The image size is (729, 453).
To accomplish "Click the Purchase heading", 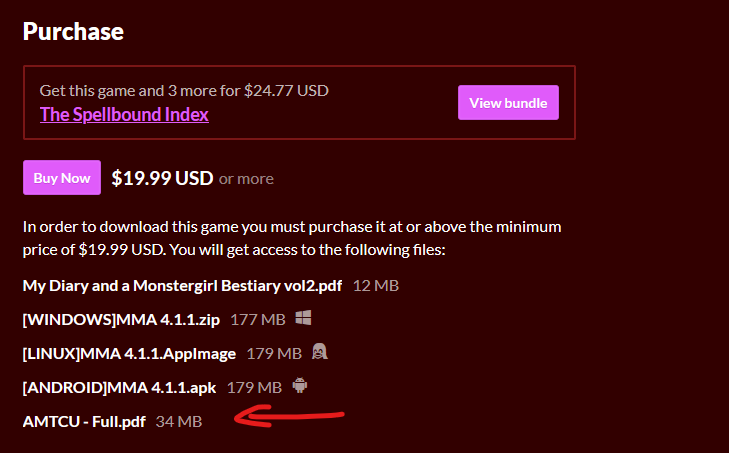I will click(x=73, y=31).
